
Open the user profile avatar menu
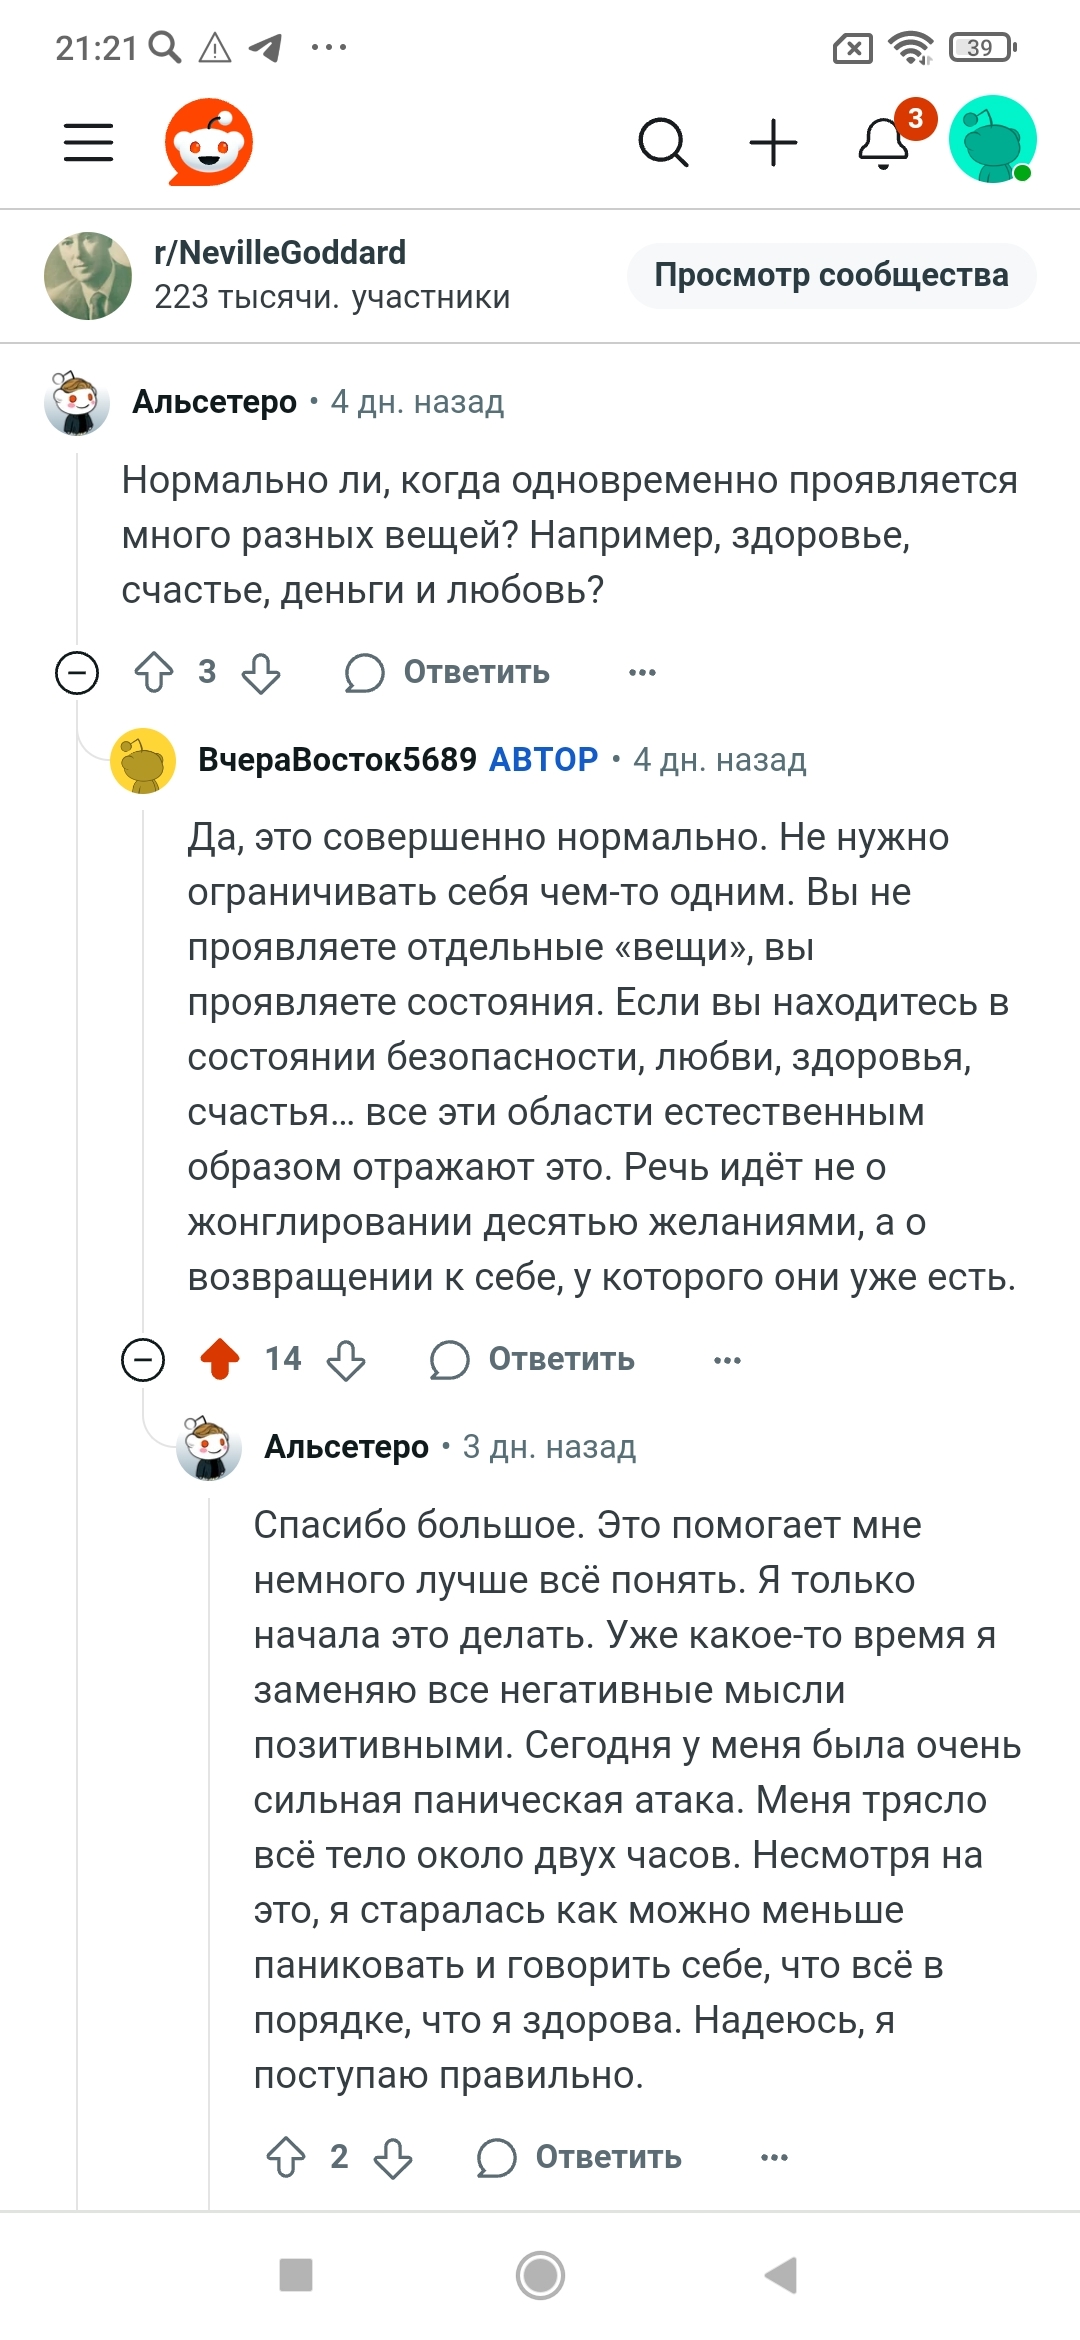point(992,140)
